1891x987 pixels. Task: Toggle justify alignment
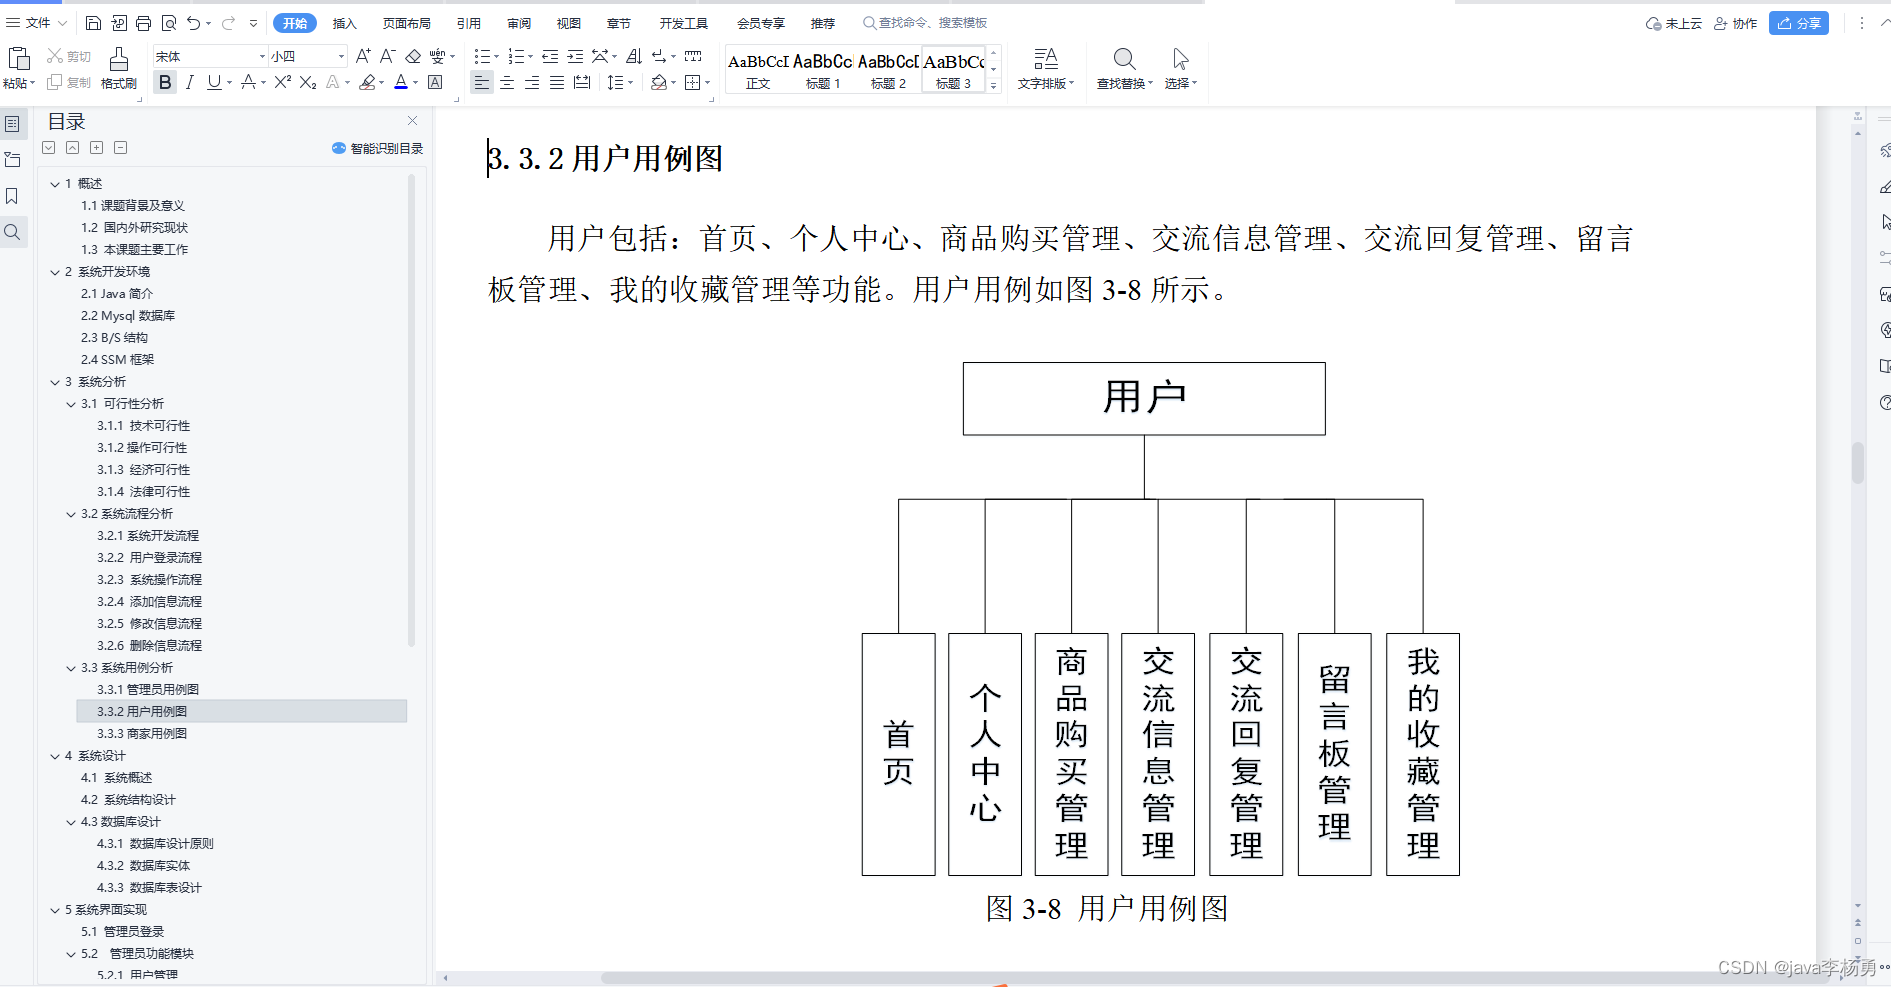[x=557, y=82]
